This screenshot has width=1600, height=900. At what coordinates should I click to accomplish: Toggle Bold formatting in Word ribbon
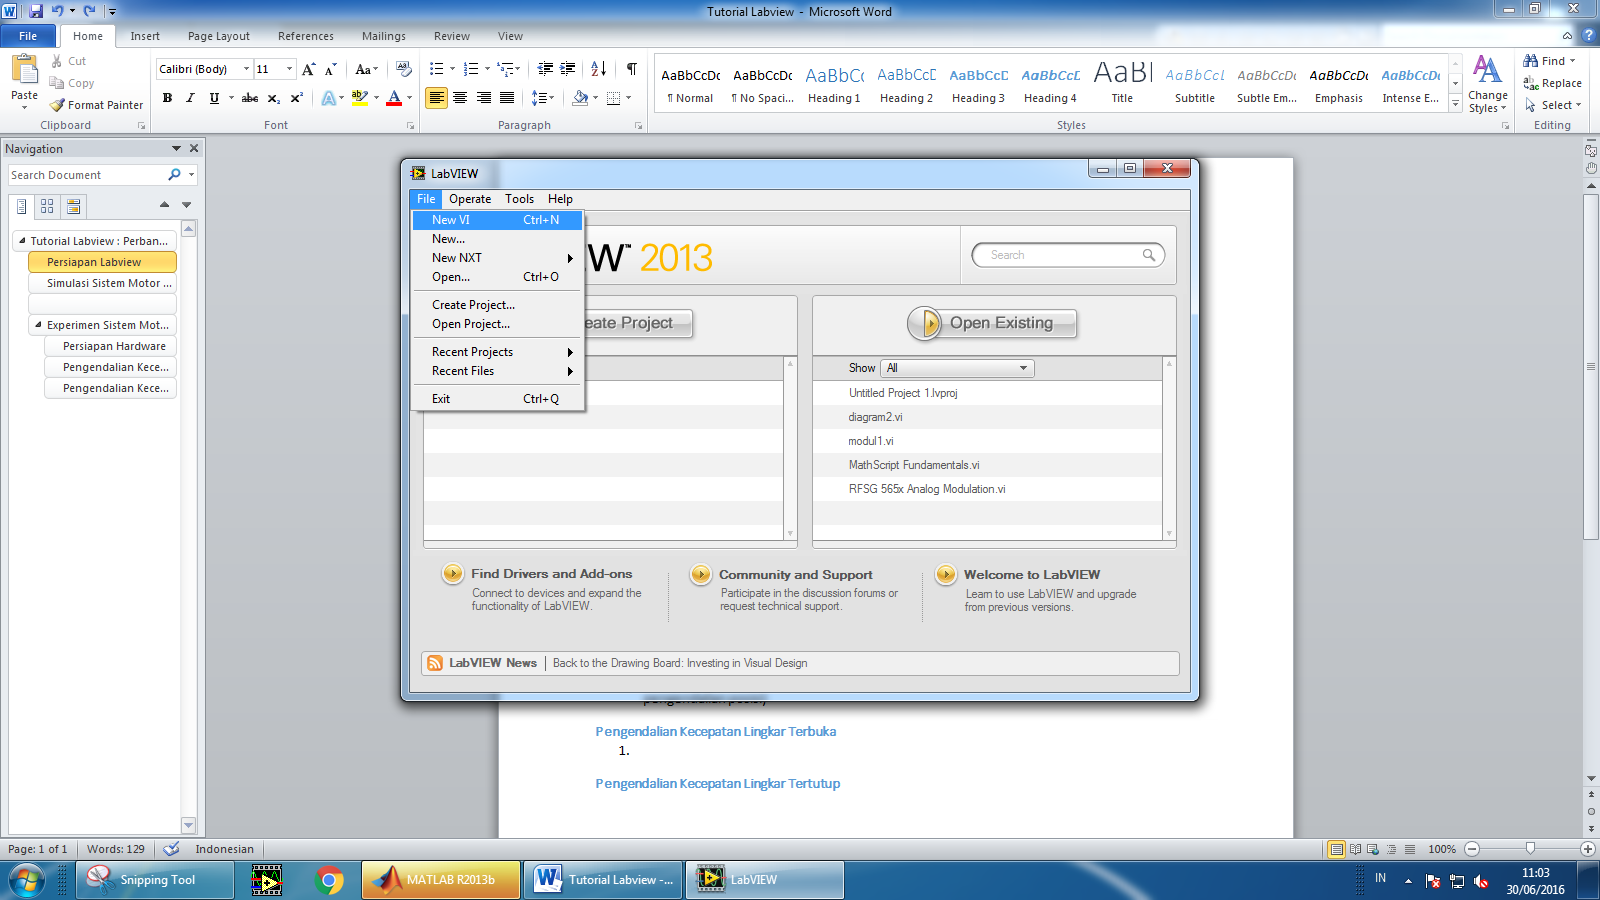pos(167,98)
